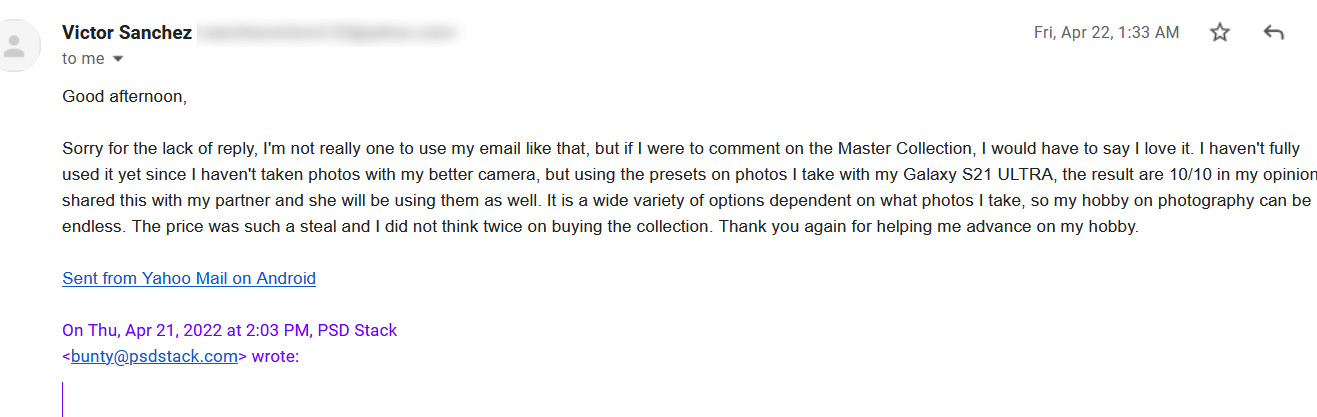The height and width of the screenshot is (417, 1317).
Task: Click the purple quoted-text vertical bar
Action: click(62, 399)
